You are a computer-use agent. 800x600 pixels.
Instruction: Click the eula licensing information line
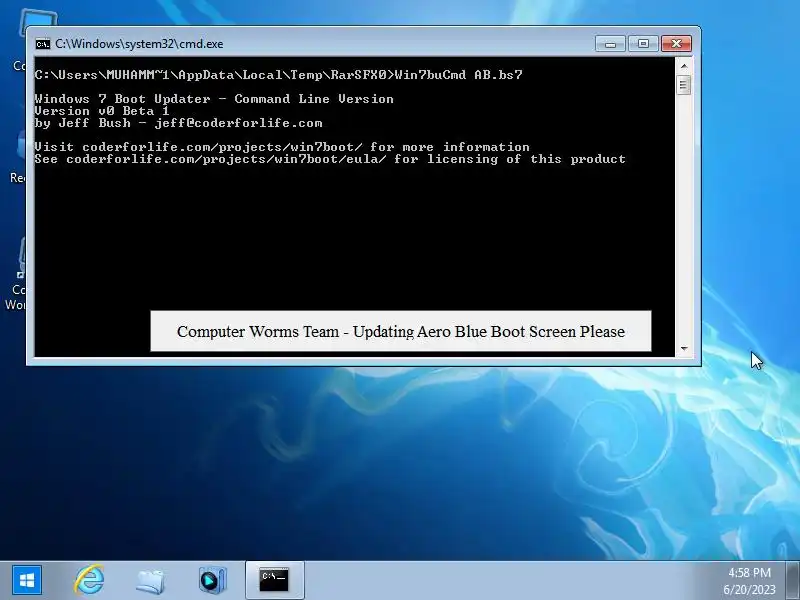330,159
